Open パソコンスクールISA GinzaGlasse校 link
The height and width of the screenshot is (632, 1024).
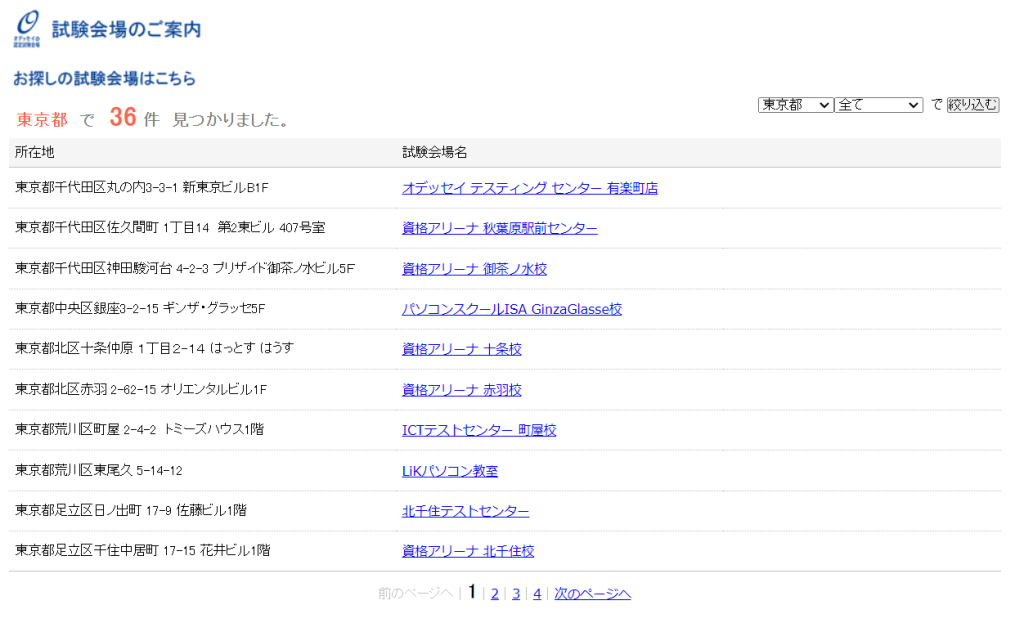511,309
